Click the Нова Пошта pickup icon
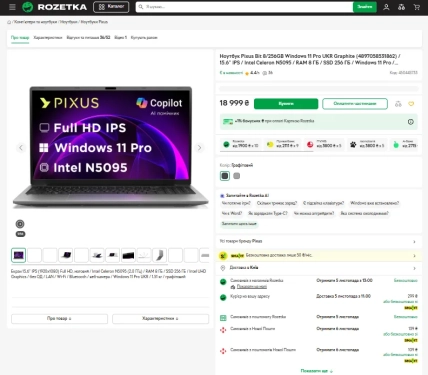Image resolution: width=428 pixels, height=375 pixels. [223, 330]
